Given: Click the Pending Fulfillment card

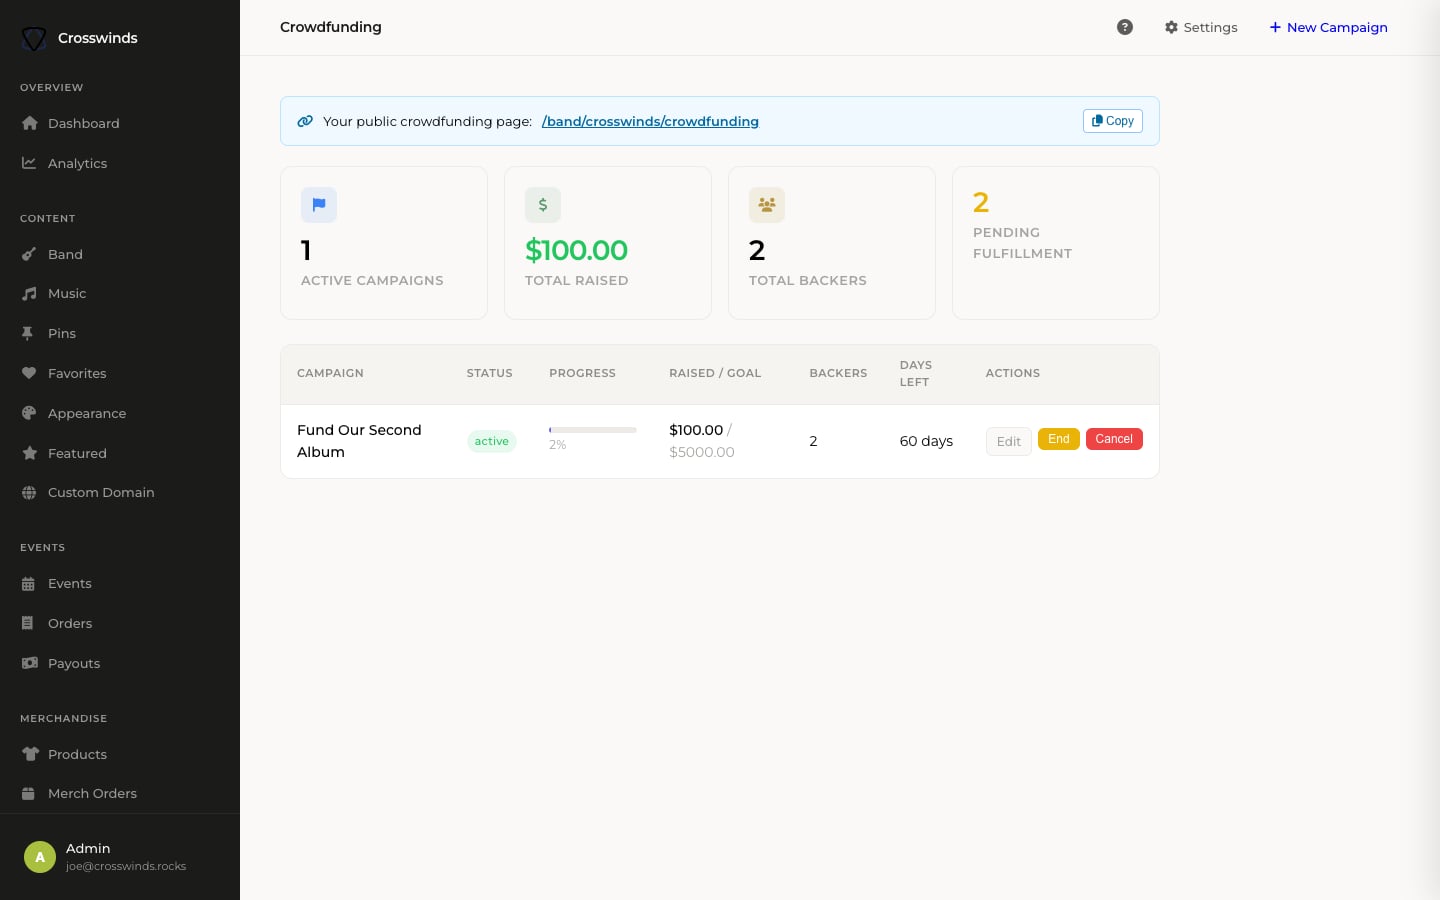Looking at the screenshot, I should (1056, 243).
